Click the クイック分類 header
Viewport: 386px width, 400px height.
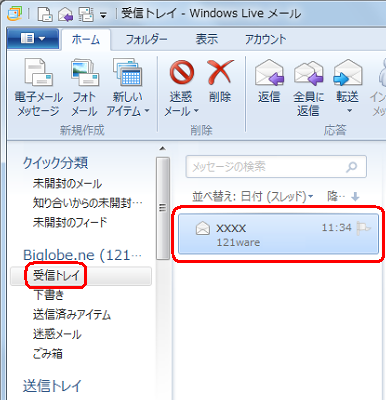point(55,163)
